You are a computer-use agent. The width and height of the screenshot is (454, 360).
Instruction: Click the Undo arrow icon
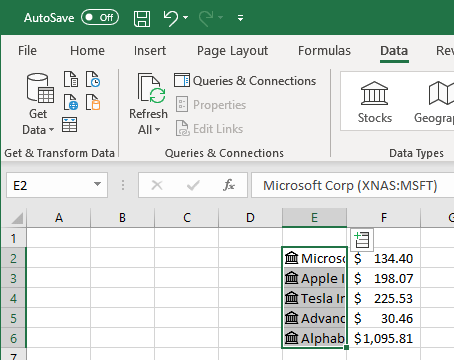click(x=171, y=18)
